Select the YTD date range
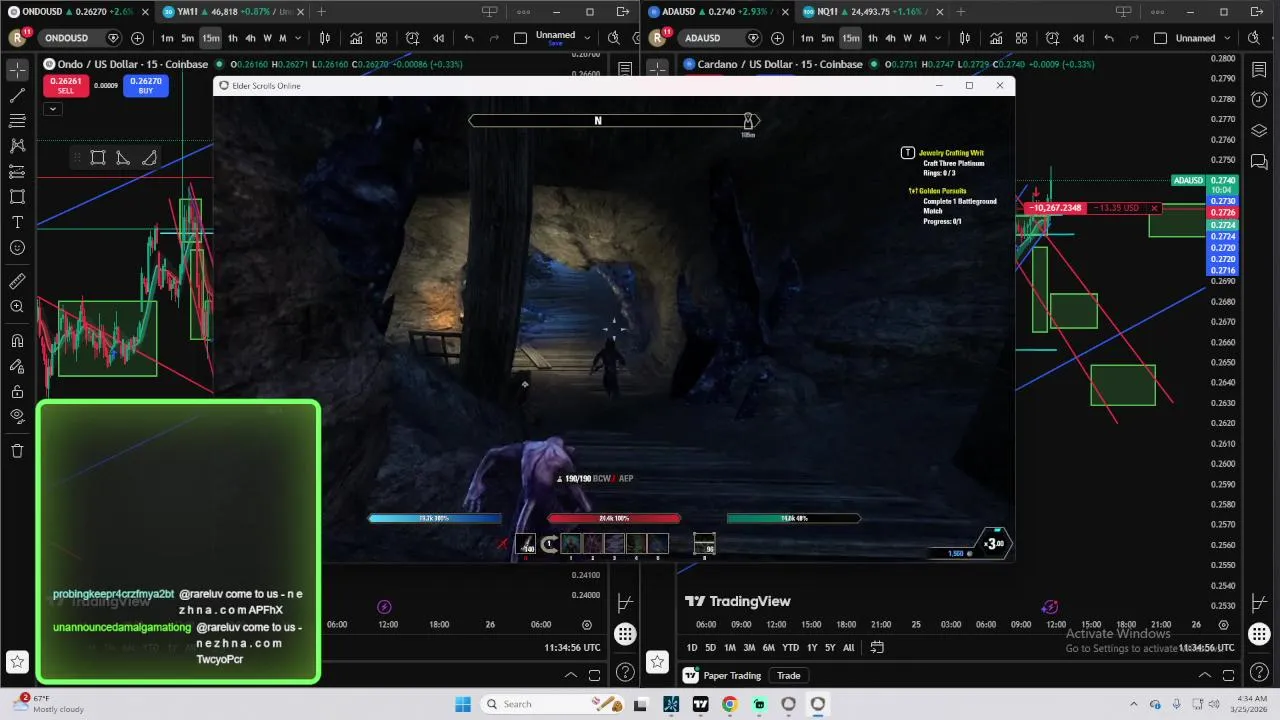Viewport: 1280px width, 720px height. [x=790, y=647]
